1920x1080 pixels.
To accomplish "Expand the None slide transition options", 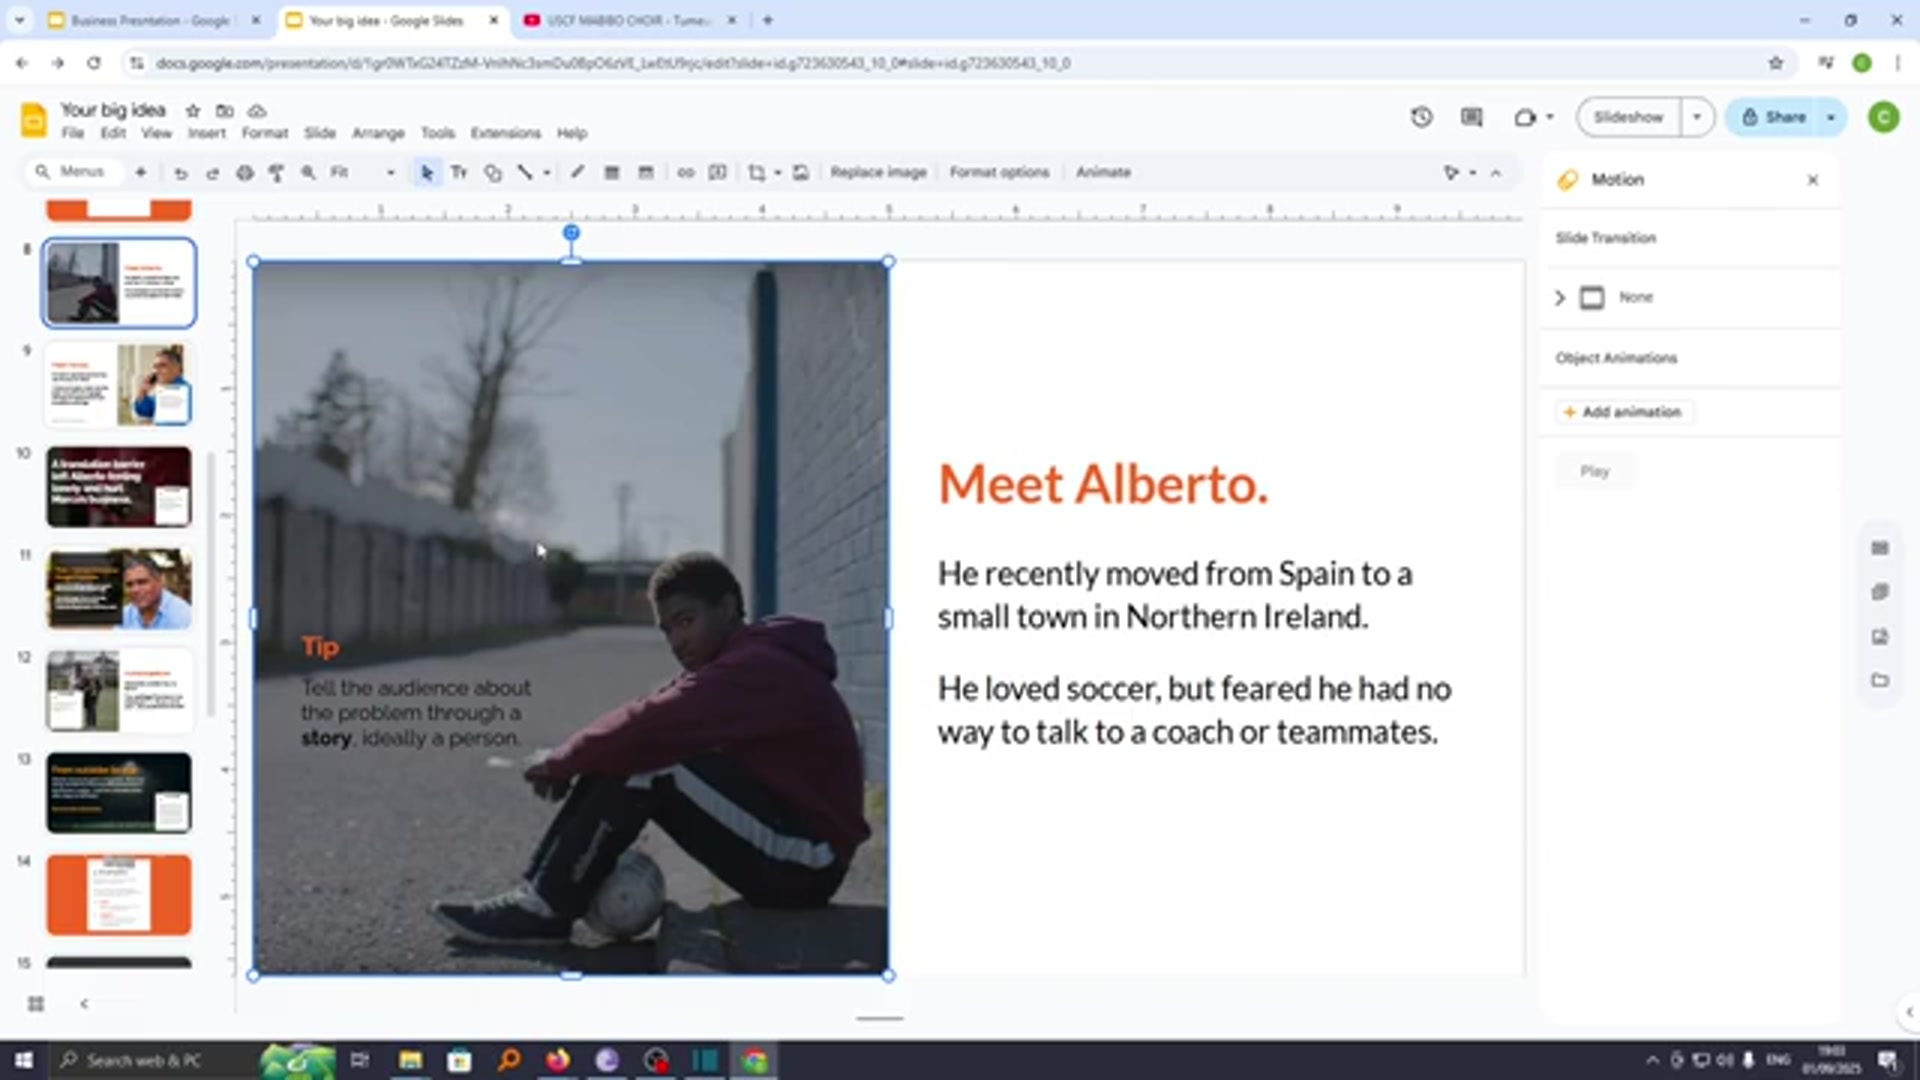I will [1559, 297].
